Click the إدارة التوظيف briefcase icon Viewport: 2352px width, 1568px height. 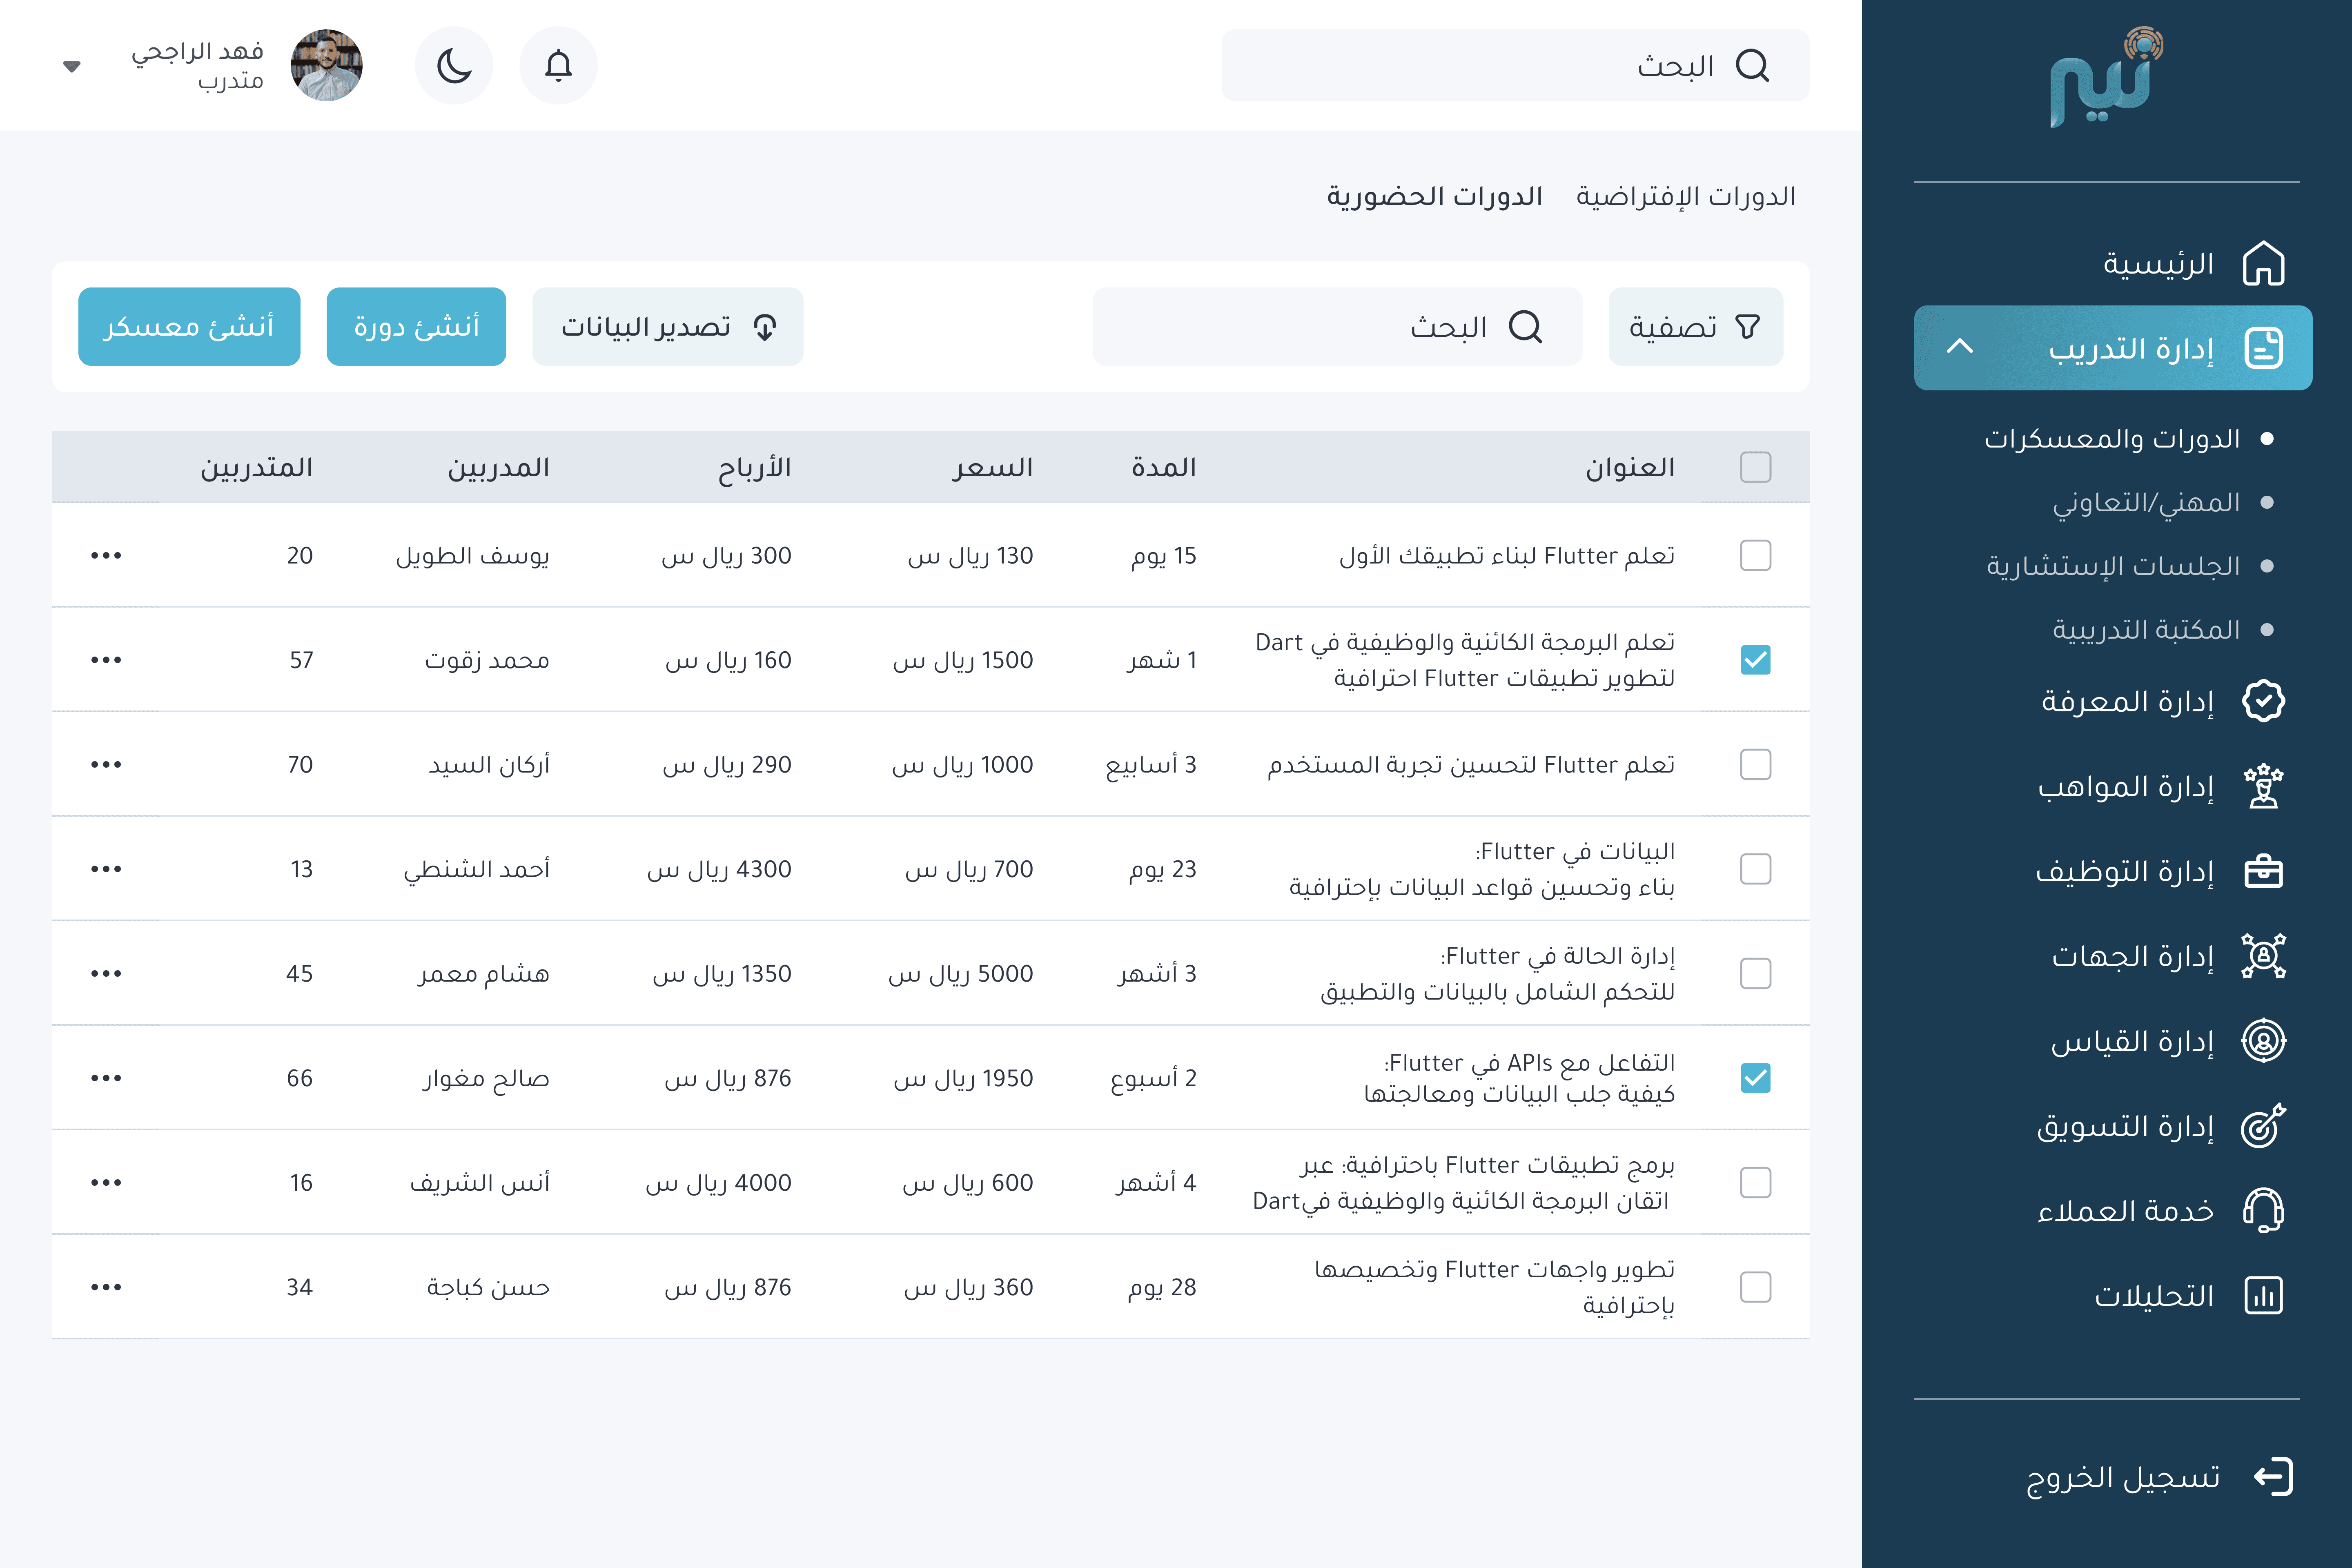pos(2263,871)
